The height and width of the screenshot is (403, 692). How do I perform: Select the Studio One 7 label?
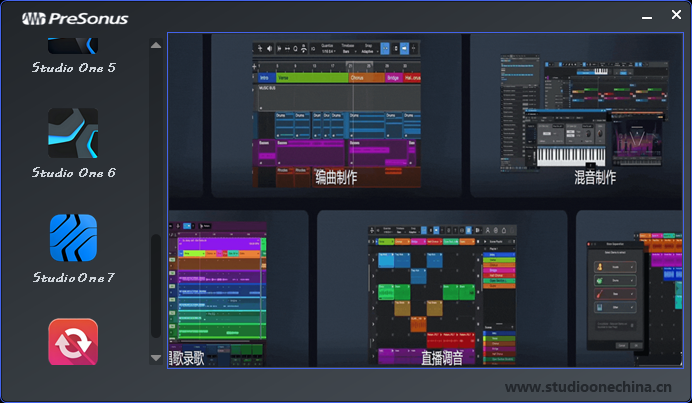coord(73,277)
